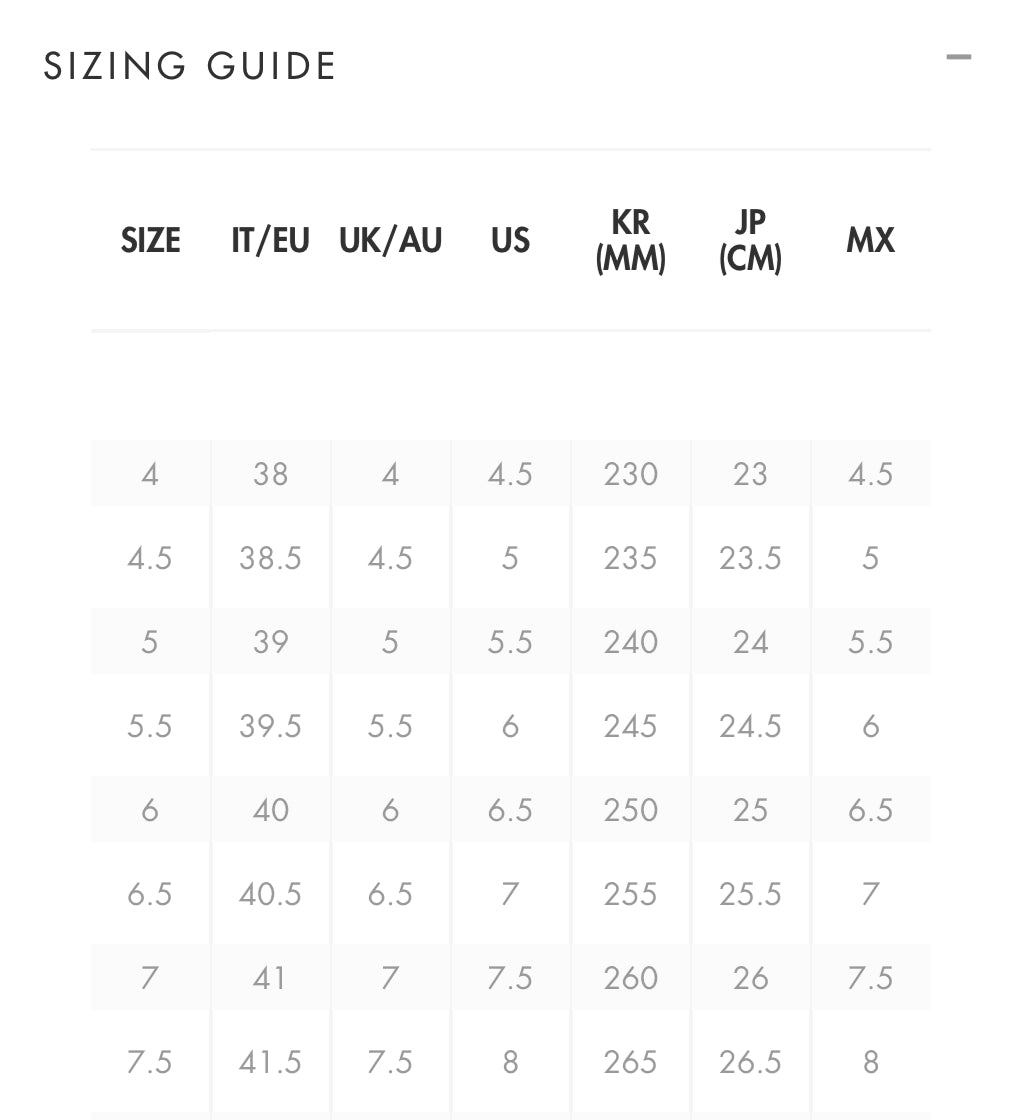Select the MX column header
1022x1120 pixels.
point(870,240)
